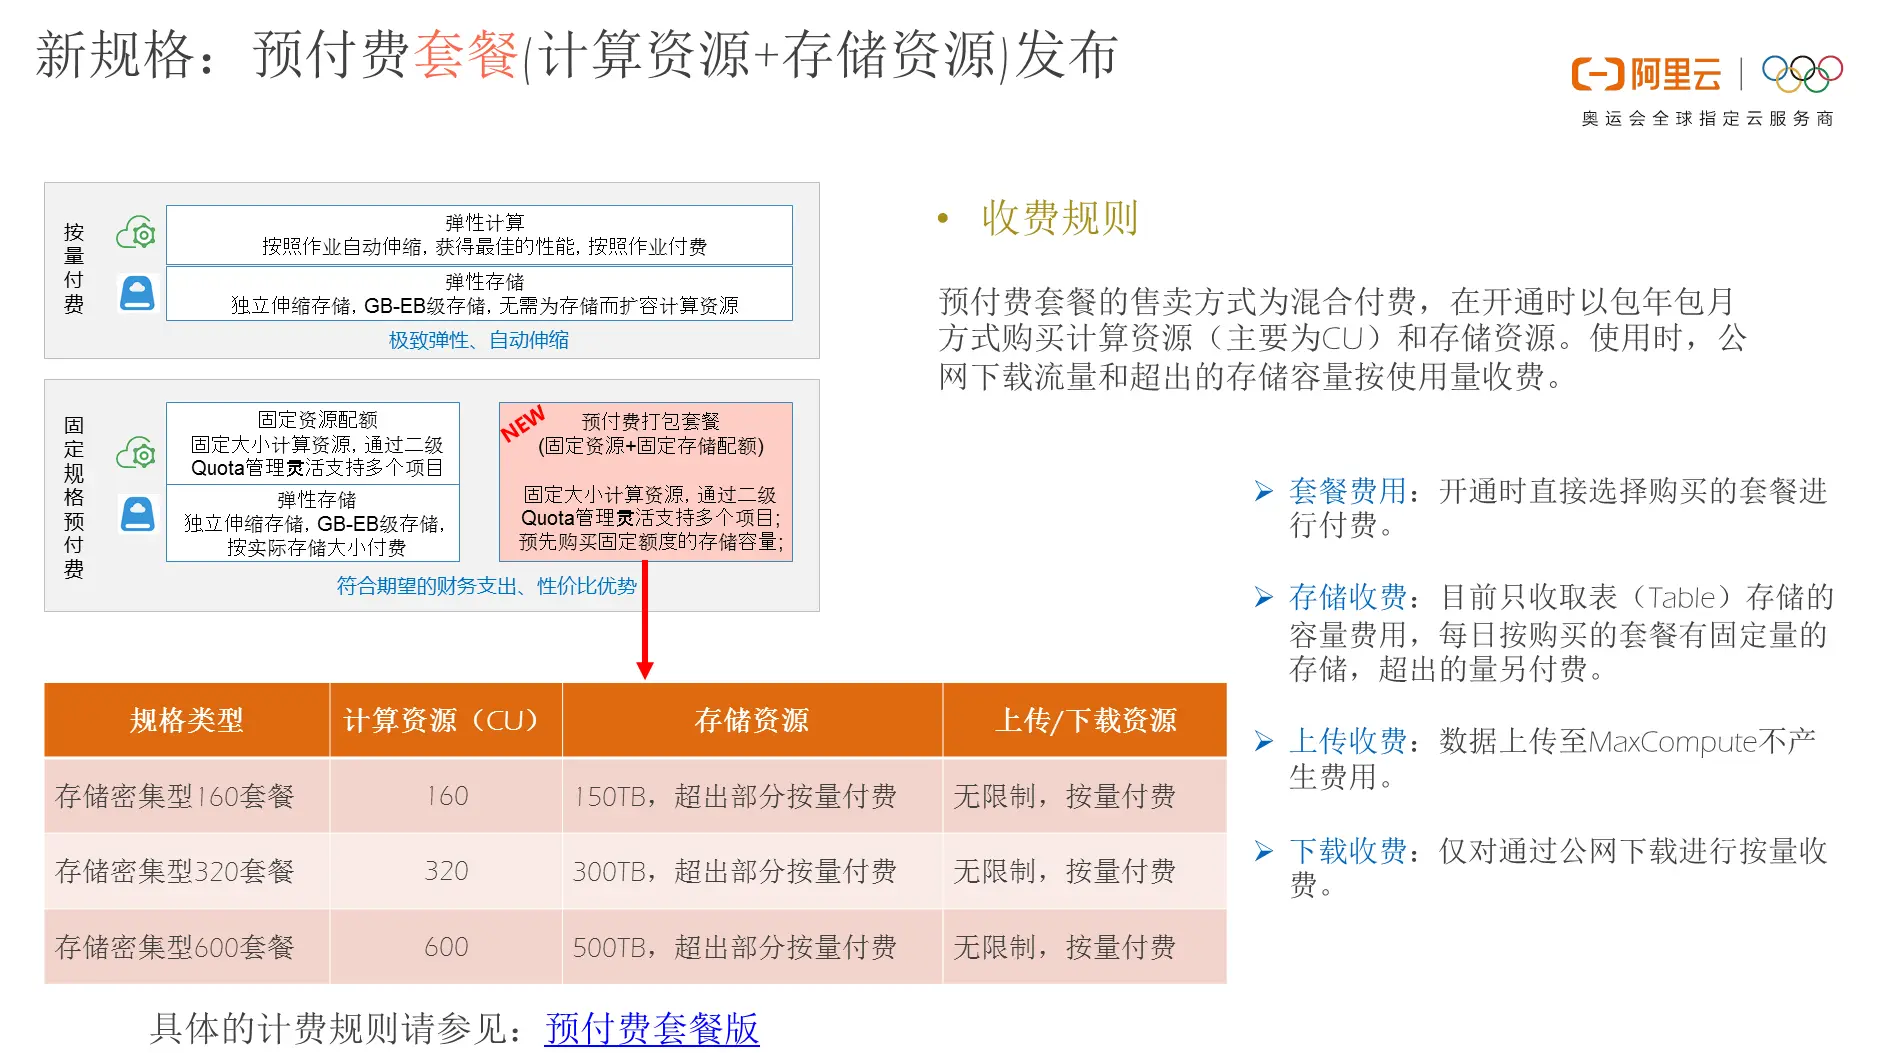Viewport: 1886px width, 1053px height.
Task: Click the red NEW badge
Action: tap(523, 423)
